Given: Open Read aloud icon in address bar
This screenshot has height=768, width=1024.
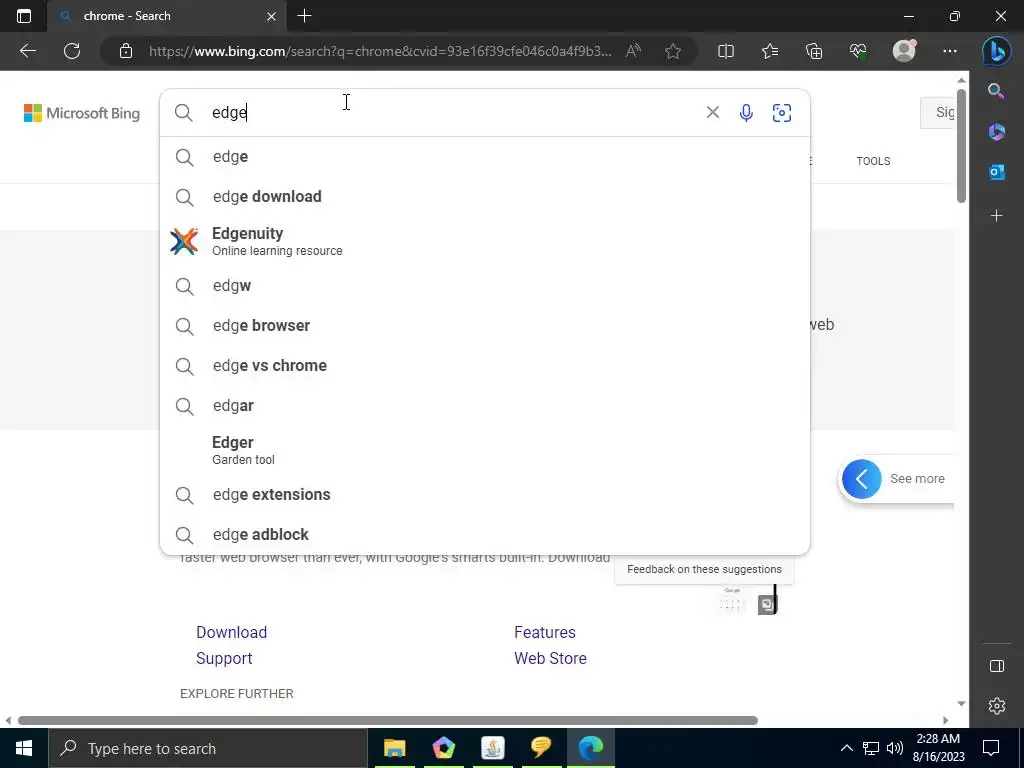Looking at the screenshot, I should (633, 51).
